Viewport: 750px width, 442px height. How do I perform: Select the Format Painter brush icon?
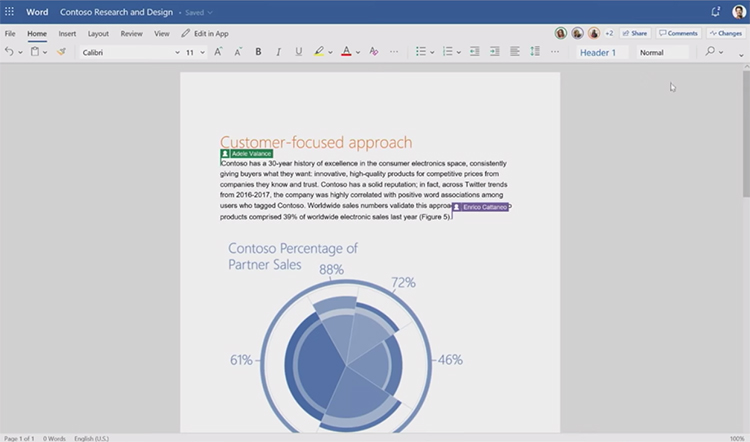61,52
